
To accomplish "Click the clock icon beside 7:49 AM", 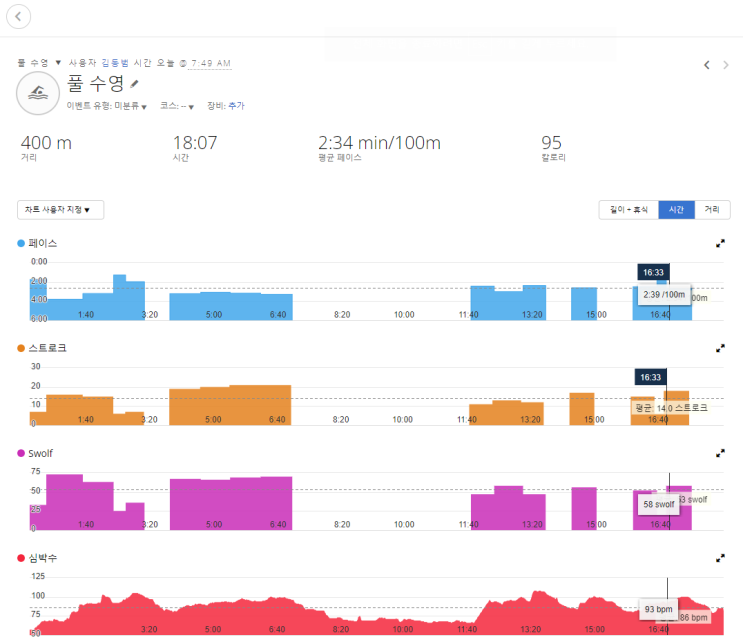I will (x=183, y=63).
